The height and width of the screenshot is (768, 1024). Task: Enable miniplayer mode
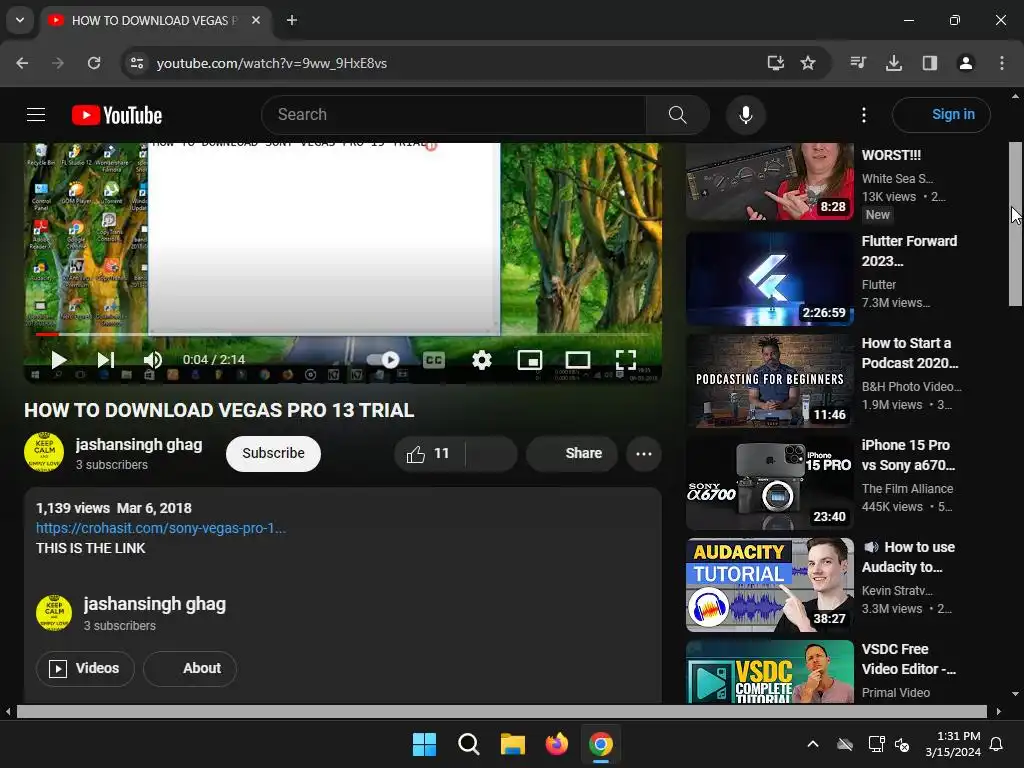[x=530, y=360]
